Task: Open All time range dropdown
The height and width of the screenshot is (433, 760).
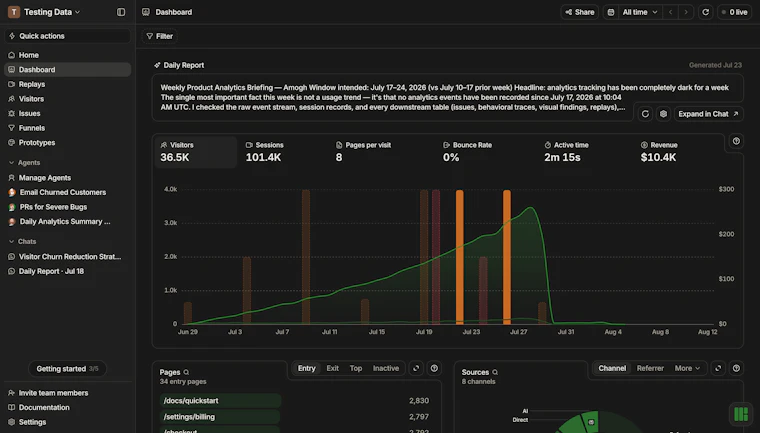Action: 640,12
